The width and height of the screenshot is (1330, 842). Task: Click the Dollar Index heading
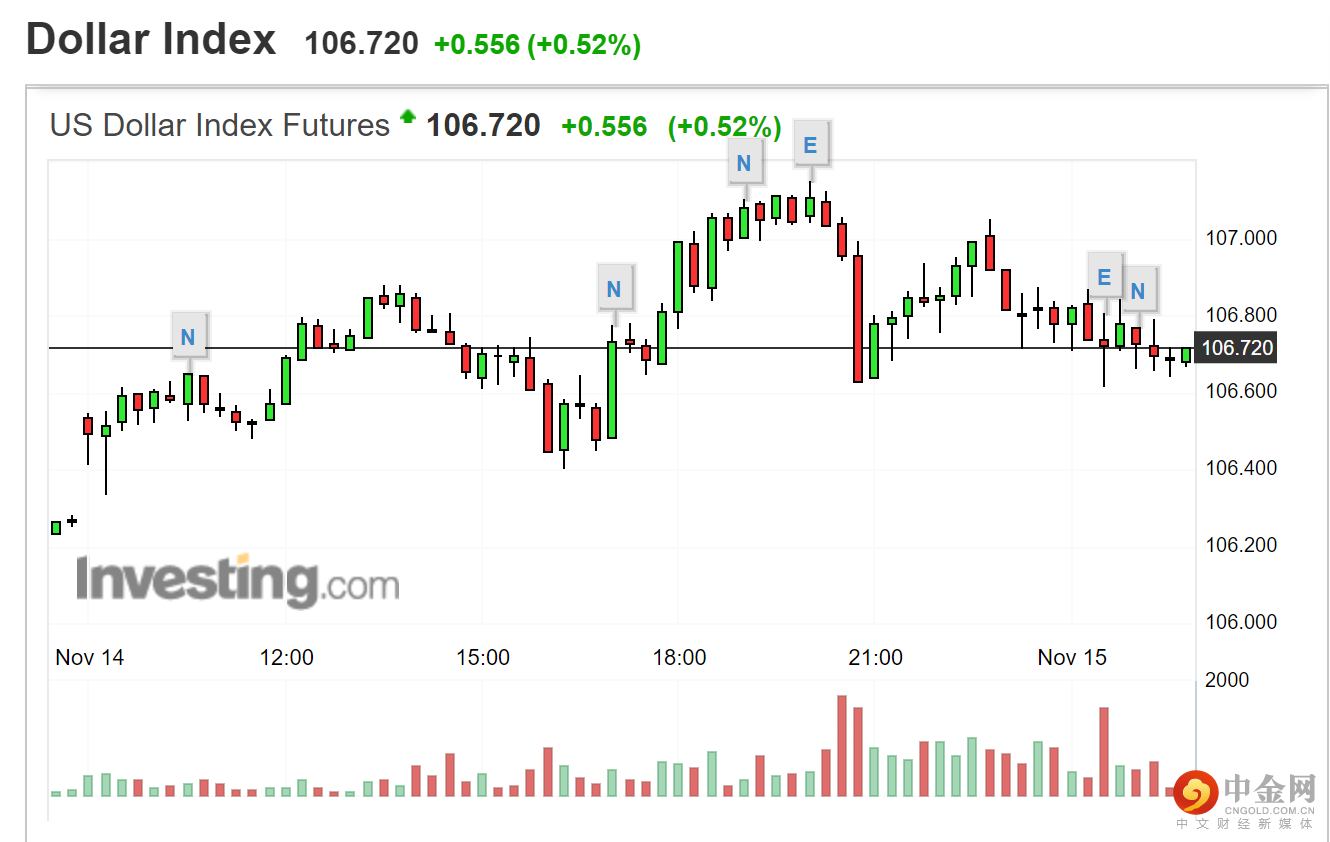(x=151, y=40)
